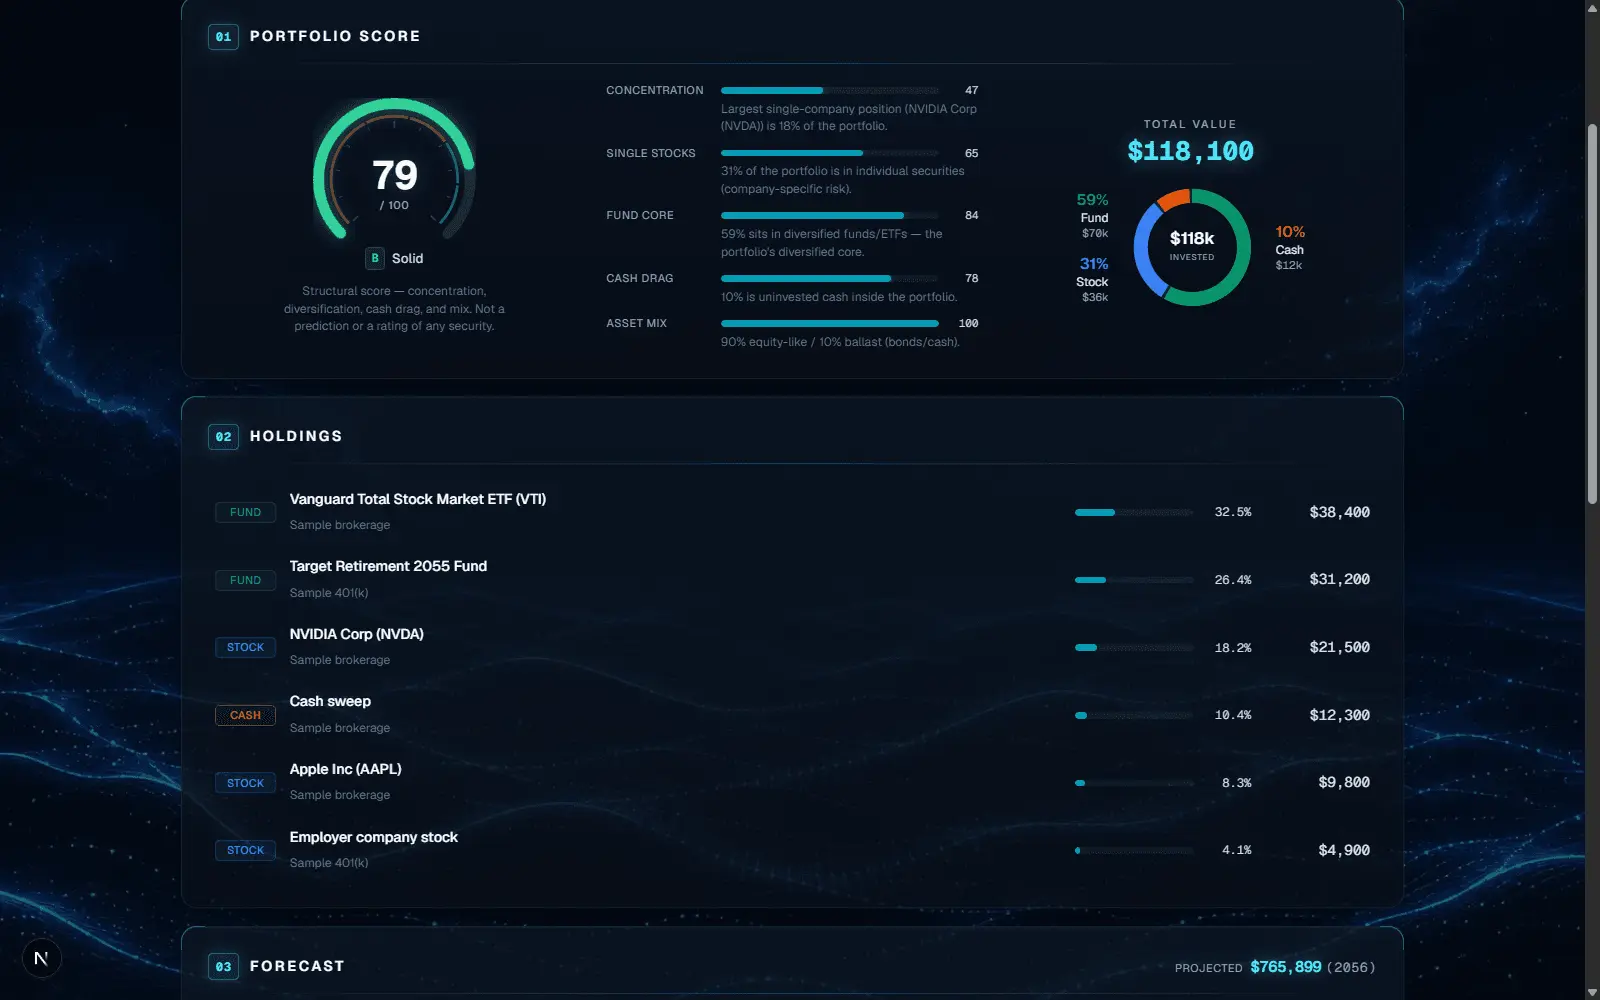Click the $765,899 projected value
This screenshot has width=1600, height=1000.
1286,967
